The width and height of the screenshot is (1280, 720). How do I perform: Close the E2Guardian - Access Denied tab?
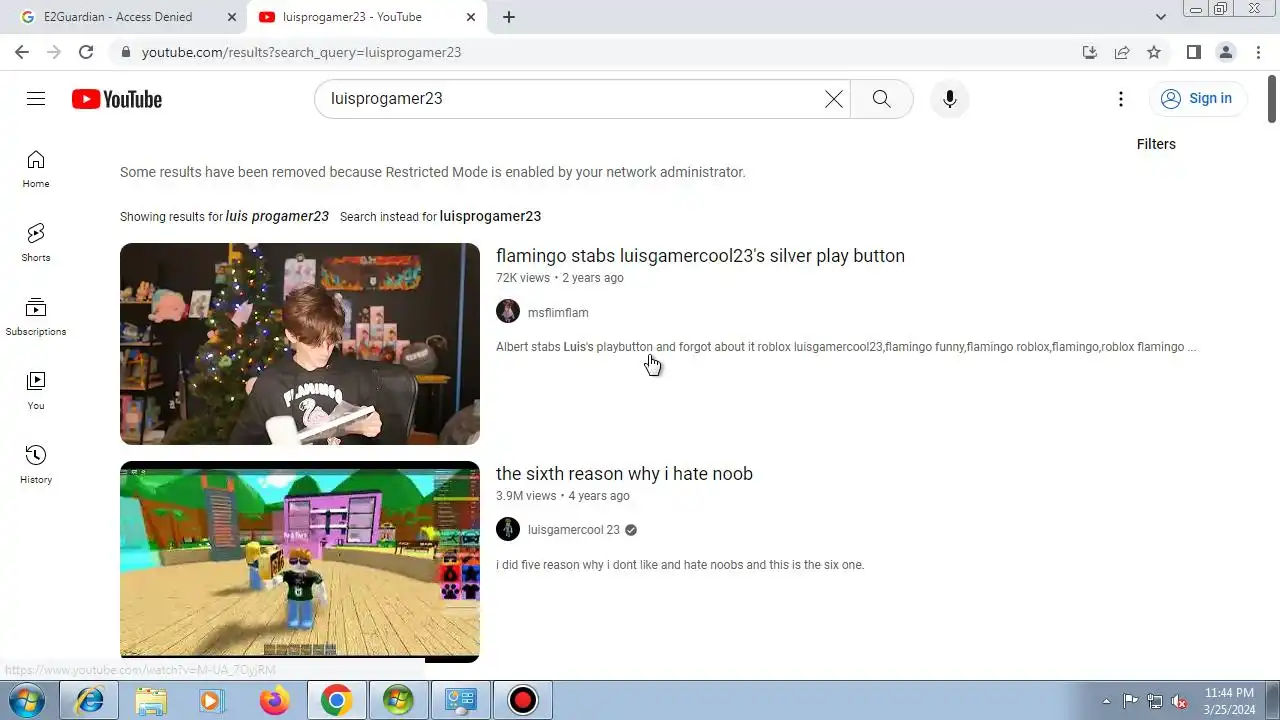pos(232,17)
